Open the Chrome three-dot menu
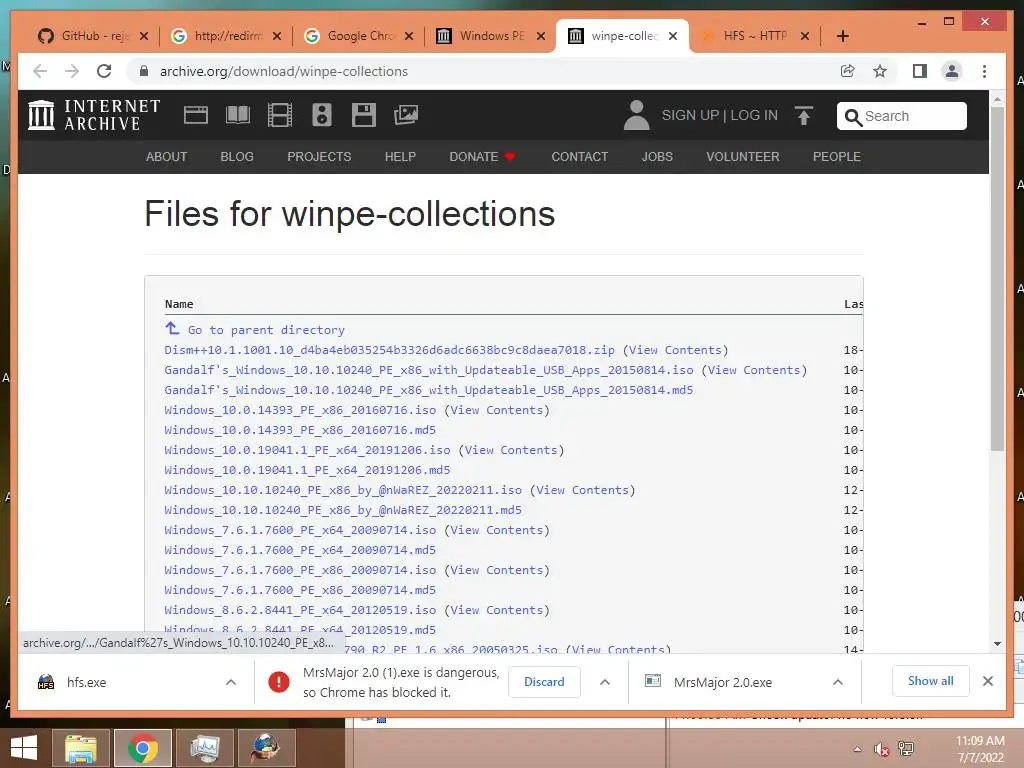 pyautogui.click(x=984, y=71)
